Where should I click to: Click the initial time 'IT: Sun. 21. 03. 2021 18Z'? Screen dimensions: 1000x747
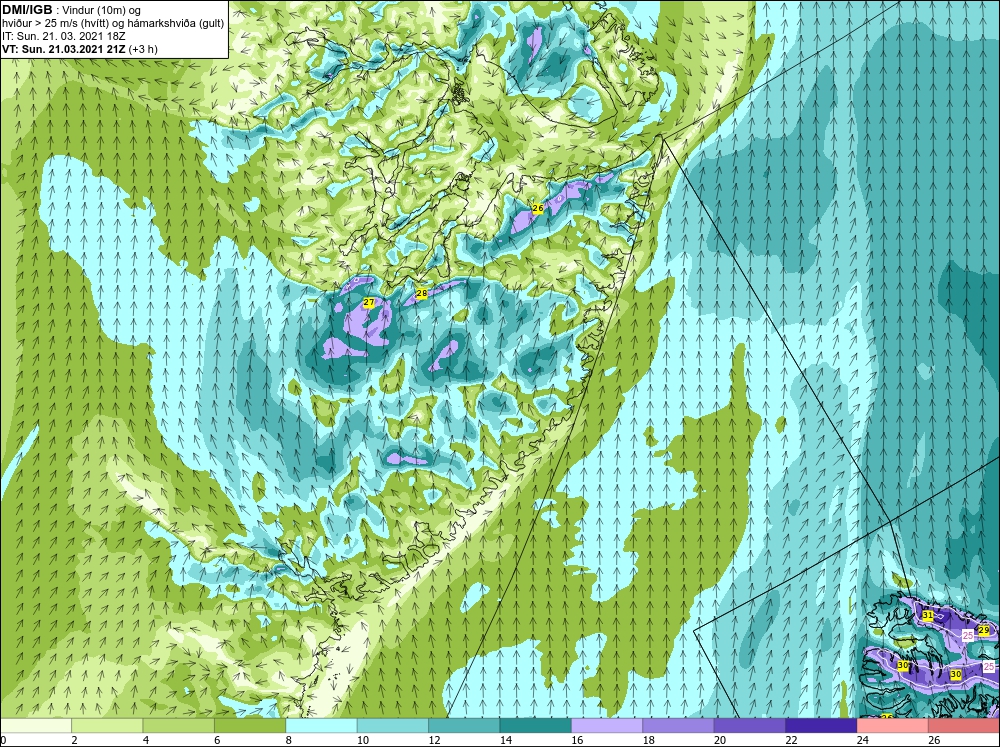click(x=64, y=36)
